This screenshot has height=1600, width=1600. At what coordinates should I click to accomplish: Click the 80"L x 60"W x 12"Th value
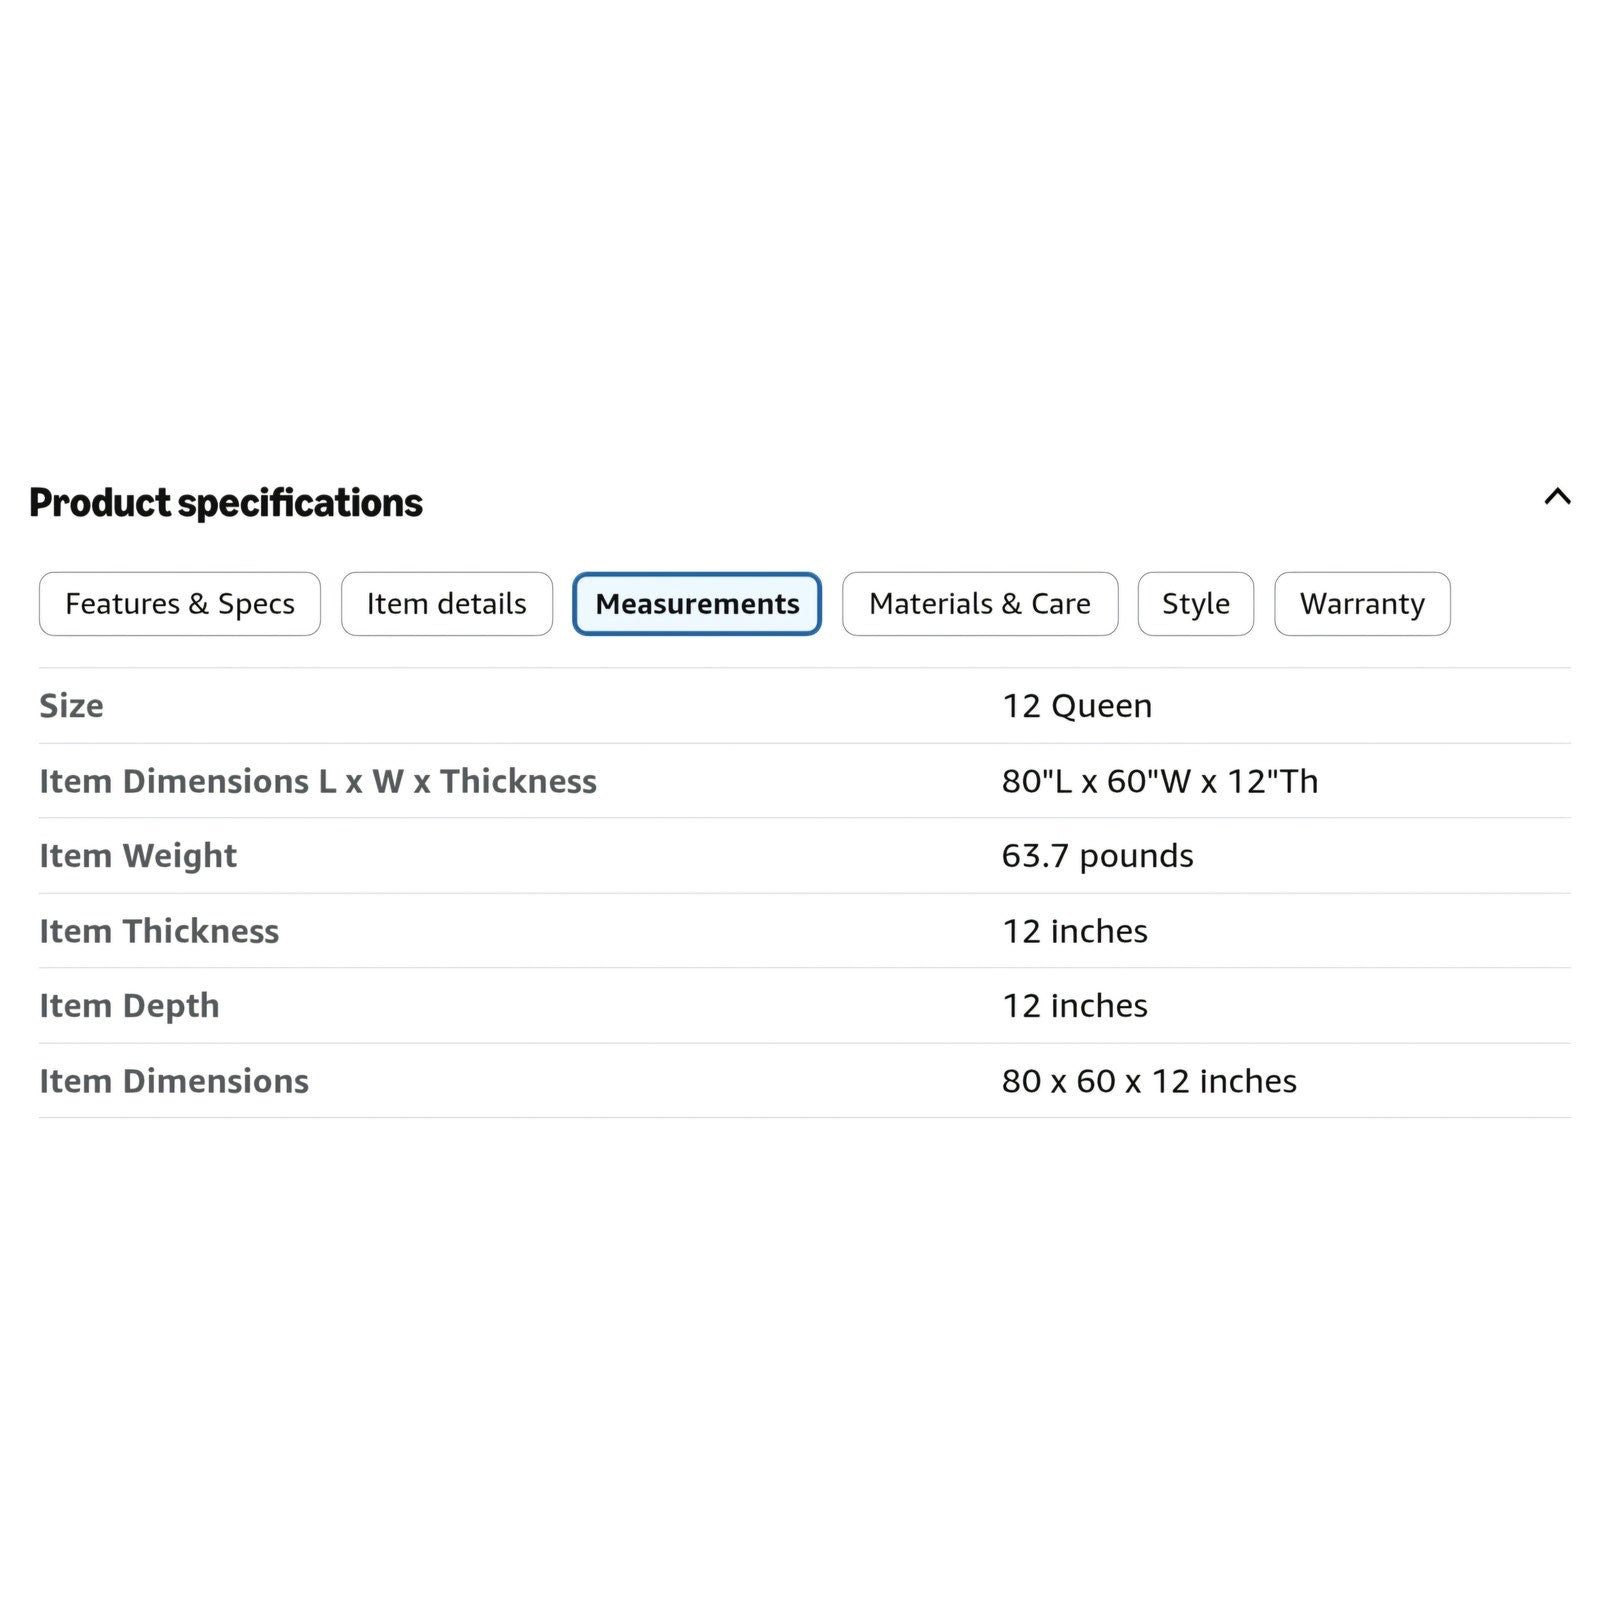pyautogui.click(x=1160, y=781)
